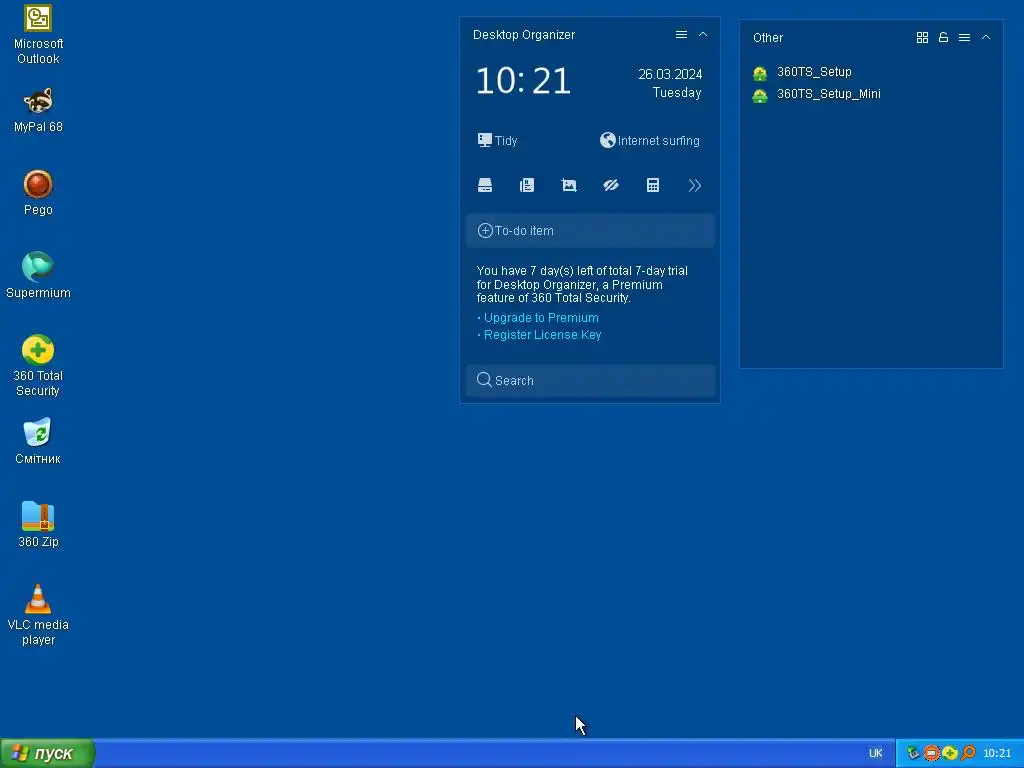Image resolution: width=1024 pixels, height=768 pixels.
Task: Click the Internet surfing button
Action: point(650,140)
